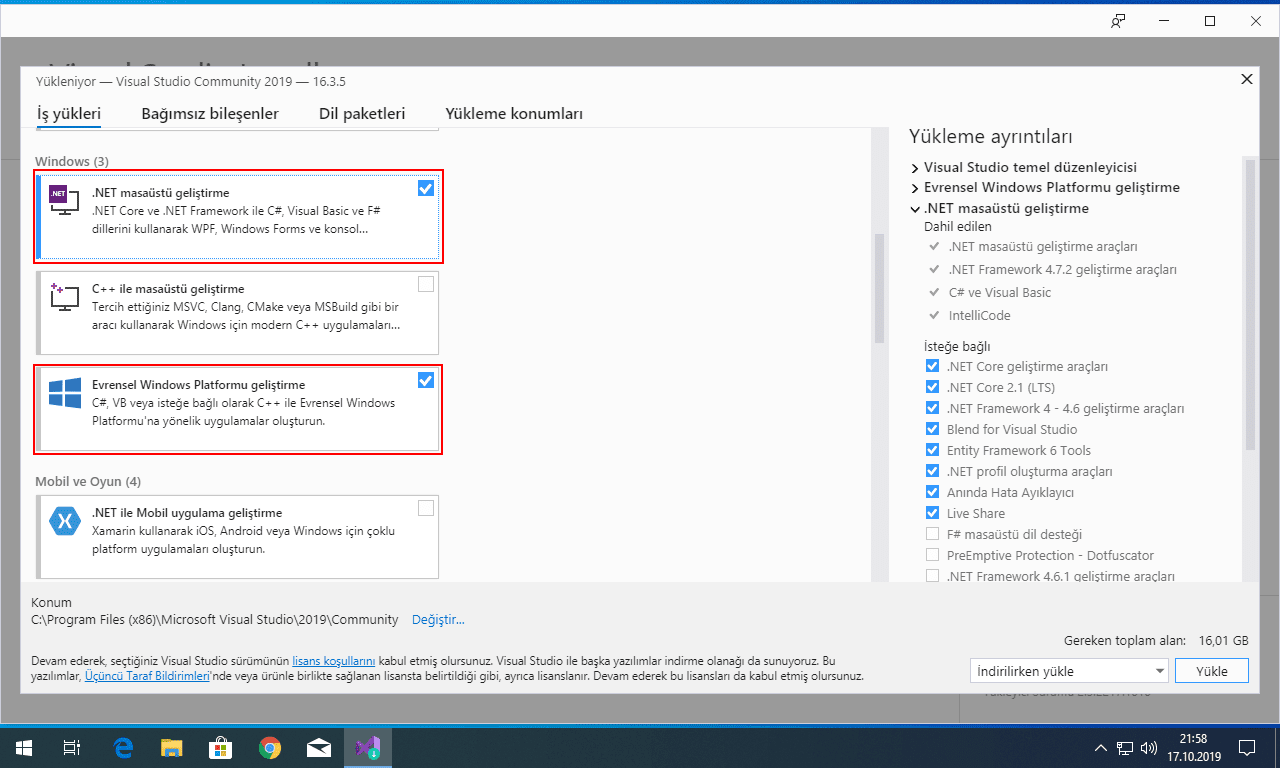This screenshot has height=768, width=1280.
Task: Click the .NET ile Mobil uygulama geliştirme title
Action: point(187,513)
